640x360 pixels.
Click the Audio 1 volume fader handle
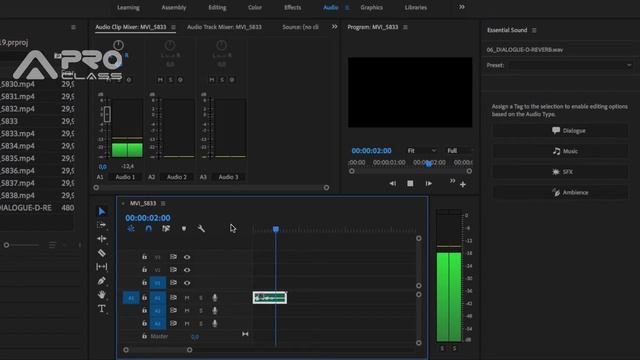[x=107, y=114]
